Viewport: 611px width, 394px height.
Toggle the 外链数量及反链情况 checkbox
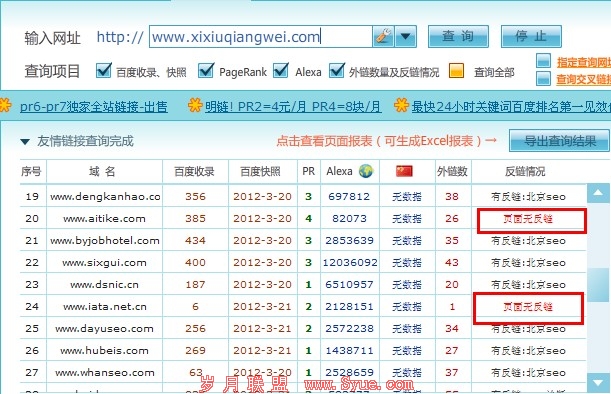point(337,71)
